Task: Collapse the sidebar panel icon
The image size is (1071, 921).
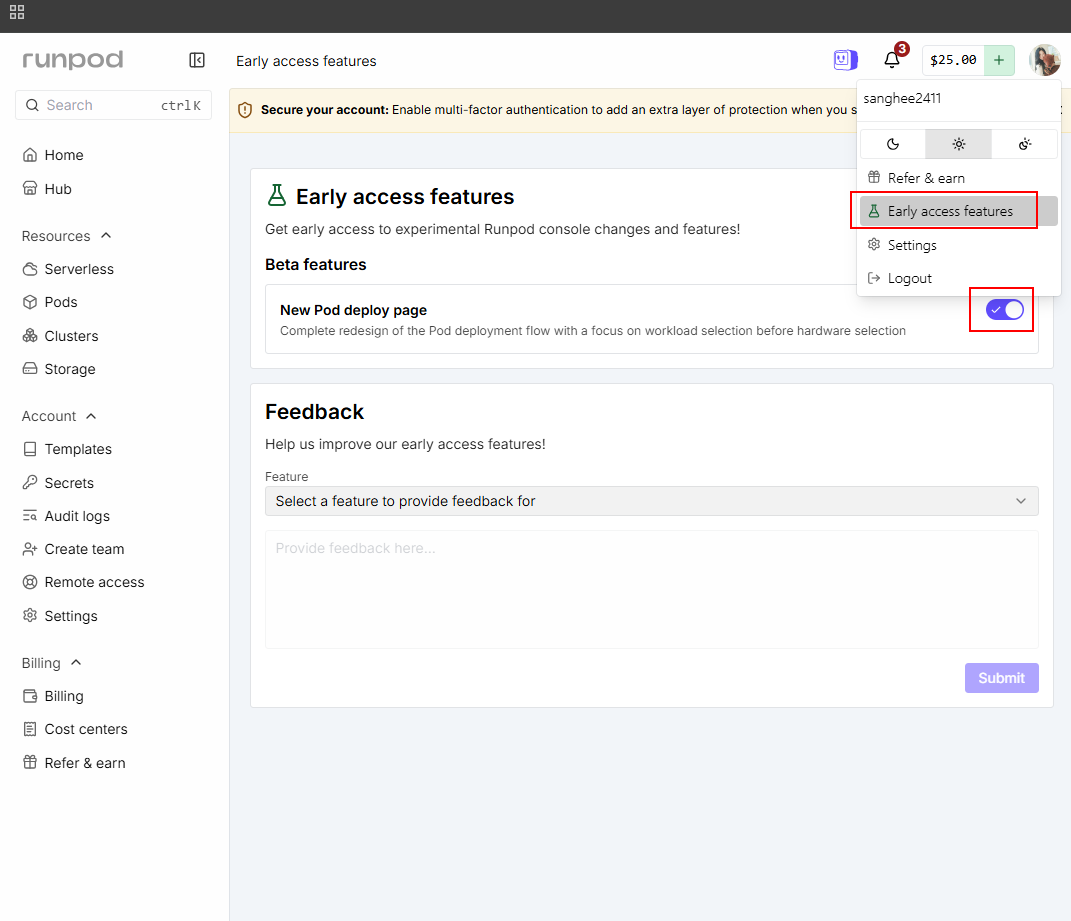Action: [x=197, y=60]
